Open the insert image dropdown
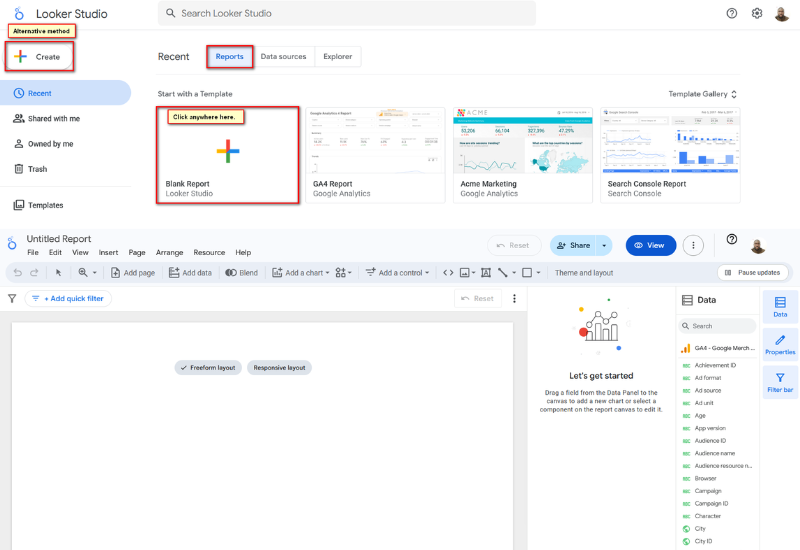 point(467,273)
